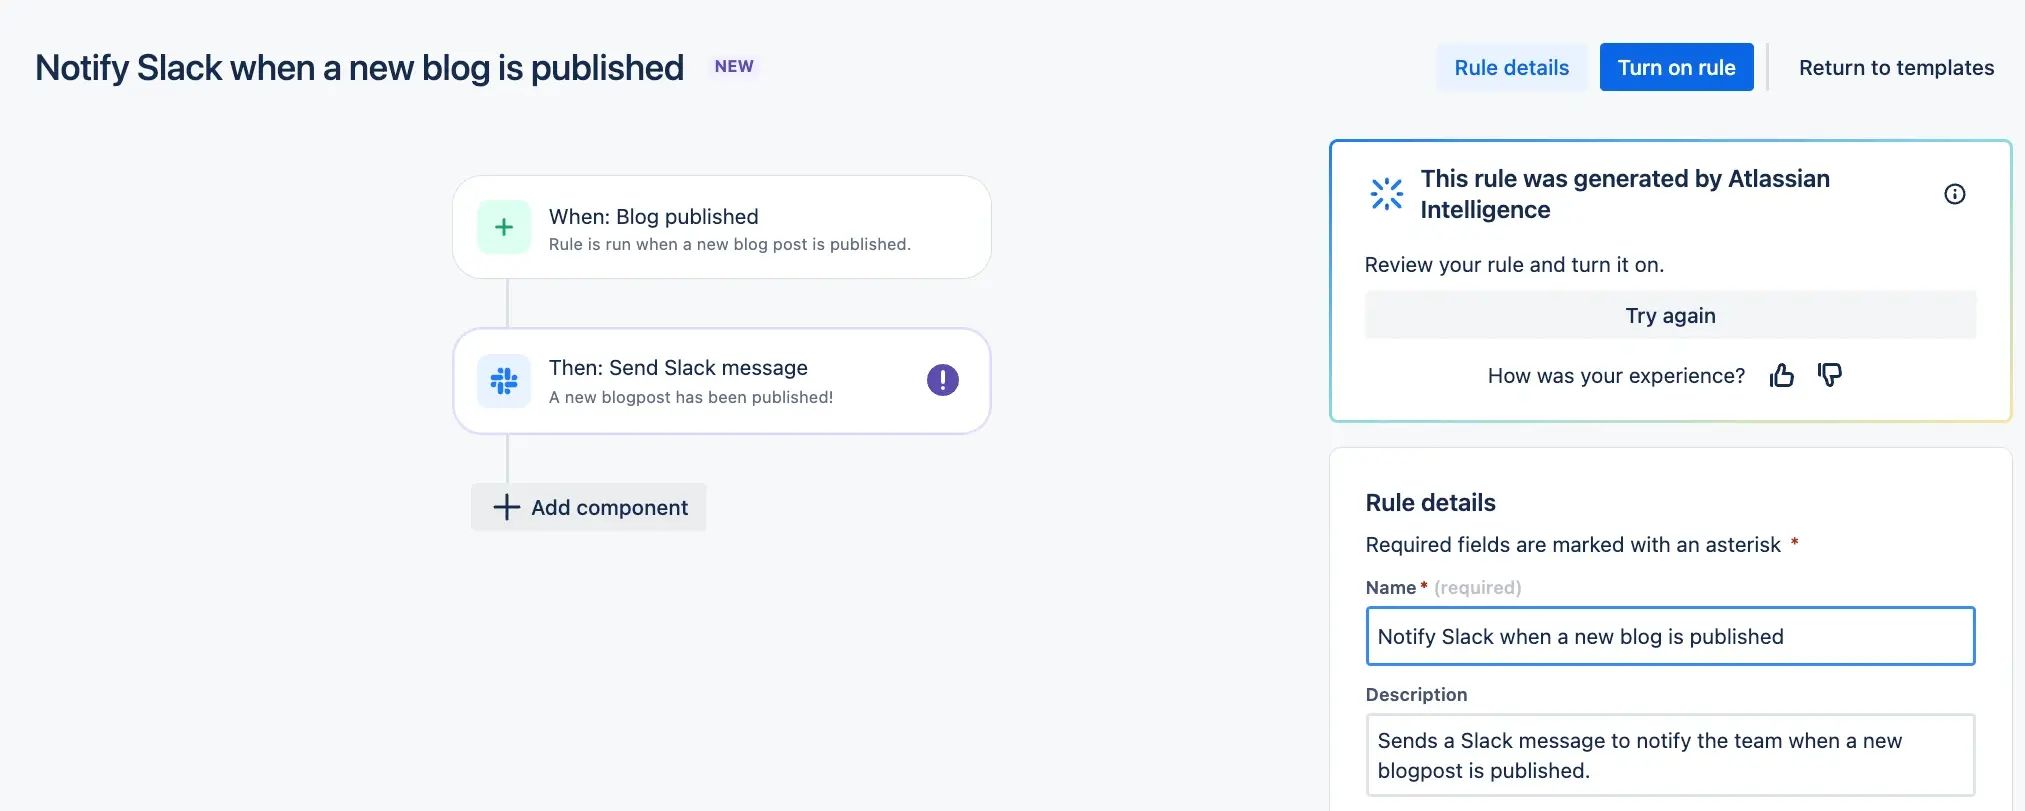2025x811 pixels.
Task: Click the Turn on rule button
Action: coord(1676,67)
